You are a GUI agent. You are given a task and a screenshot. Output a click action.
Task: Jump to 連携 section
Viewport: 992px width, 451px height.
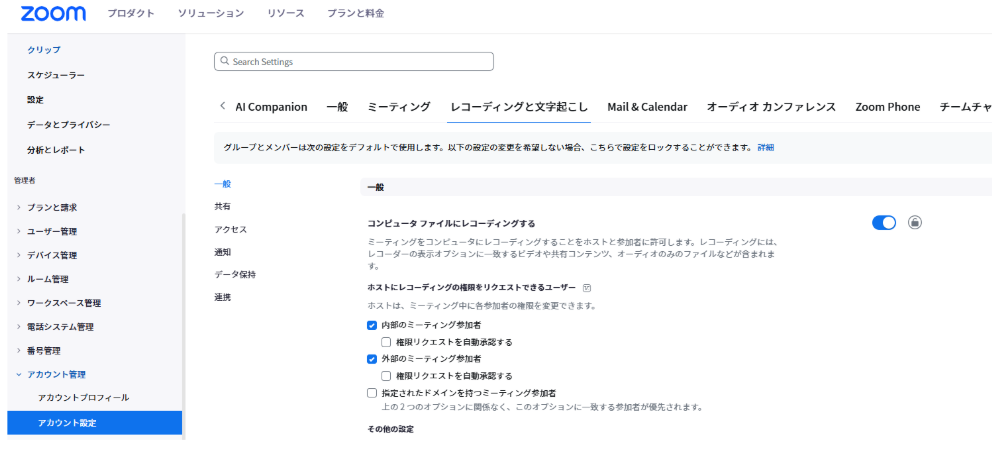click(x=223, y=297)
